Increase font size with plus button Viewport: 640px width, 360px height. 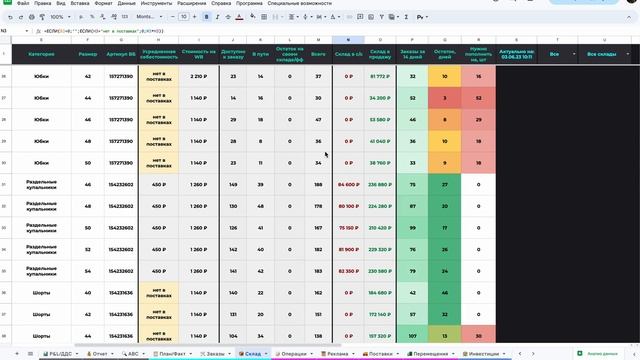(194, 17)
